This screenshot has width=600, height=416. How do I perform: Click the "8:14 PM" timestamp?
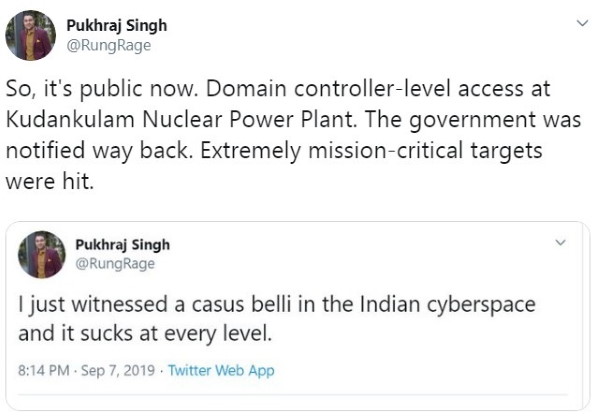(43, 370)
